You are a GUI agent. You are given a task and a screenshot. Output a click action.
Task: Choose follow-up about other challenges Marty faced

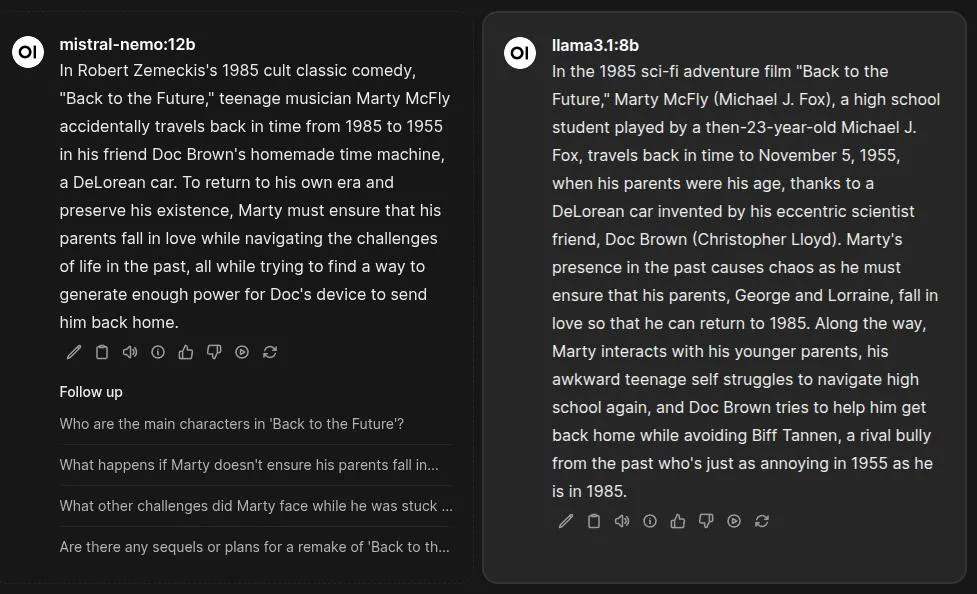[255, 506]
